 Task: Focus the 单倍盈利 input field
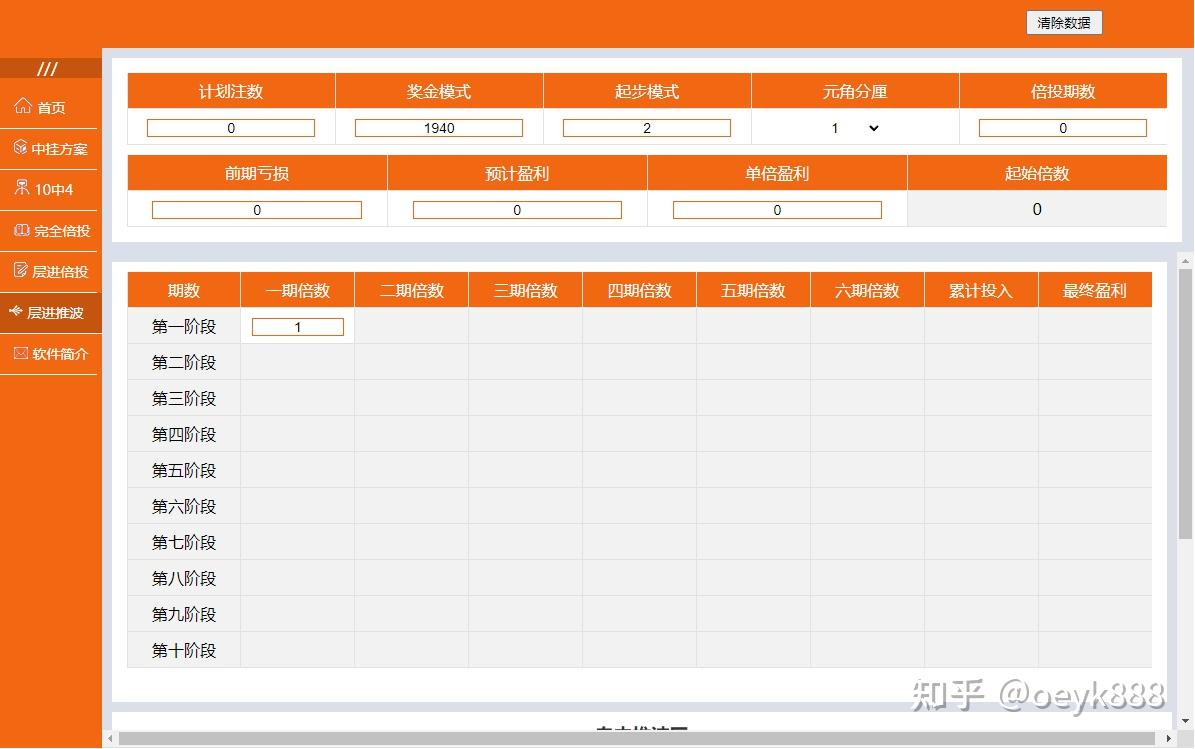(x=777, y=210)
